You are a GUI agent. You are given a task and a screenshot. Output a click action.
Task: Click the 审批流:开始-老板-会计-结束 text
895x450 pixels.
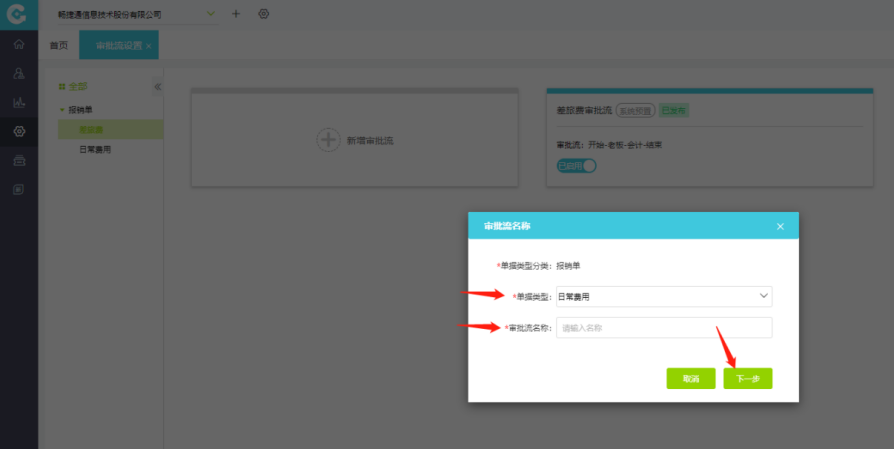tap(609, 145)
